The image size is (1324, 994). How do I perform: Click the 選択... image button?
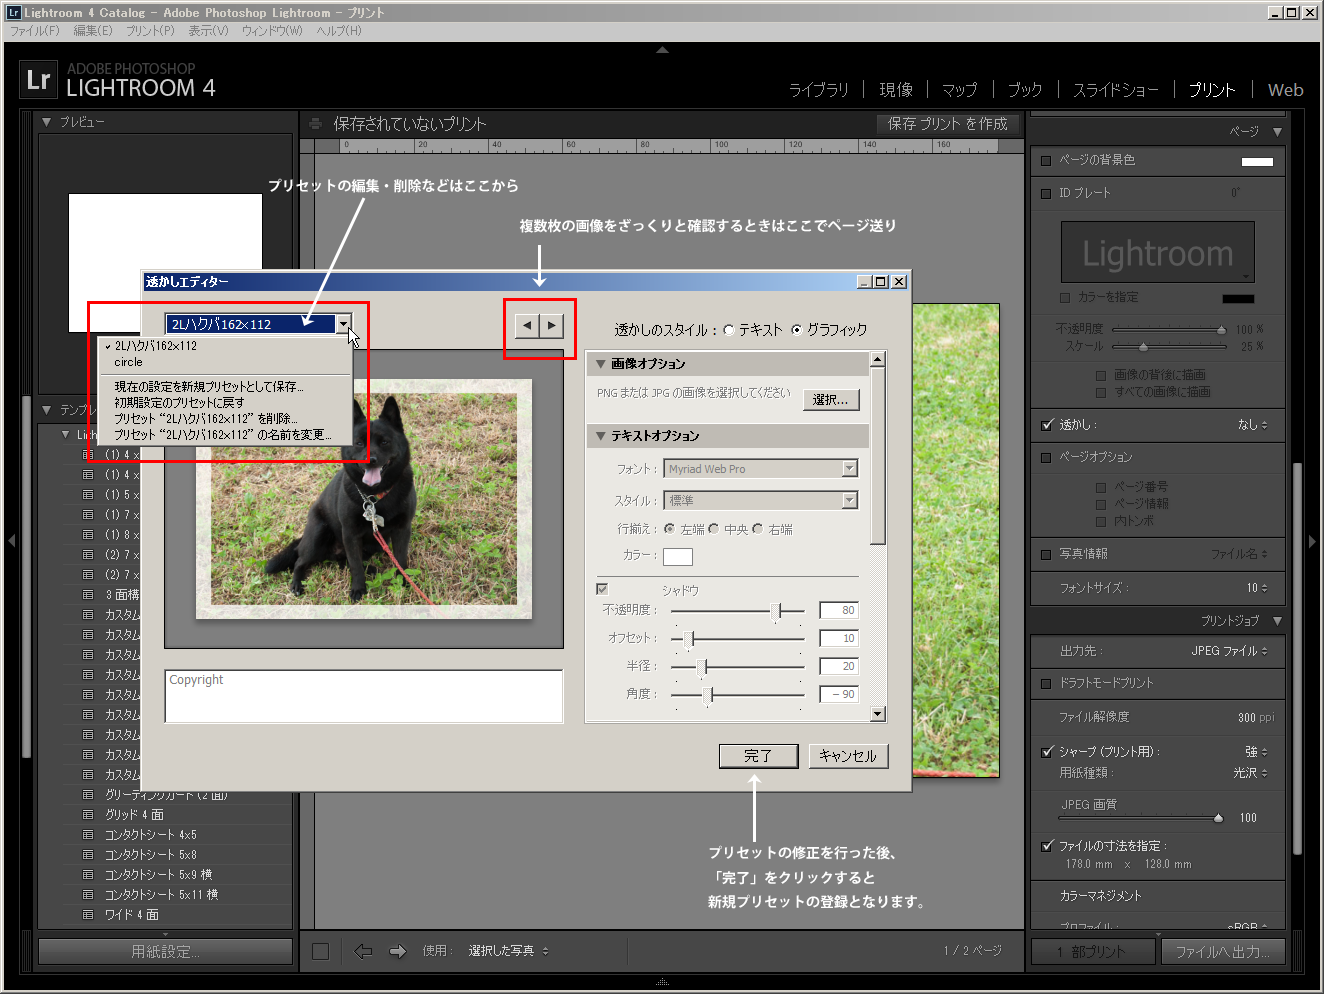(830, 400)
